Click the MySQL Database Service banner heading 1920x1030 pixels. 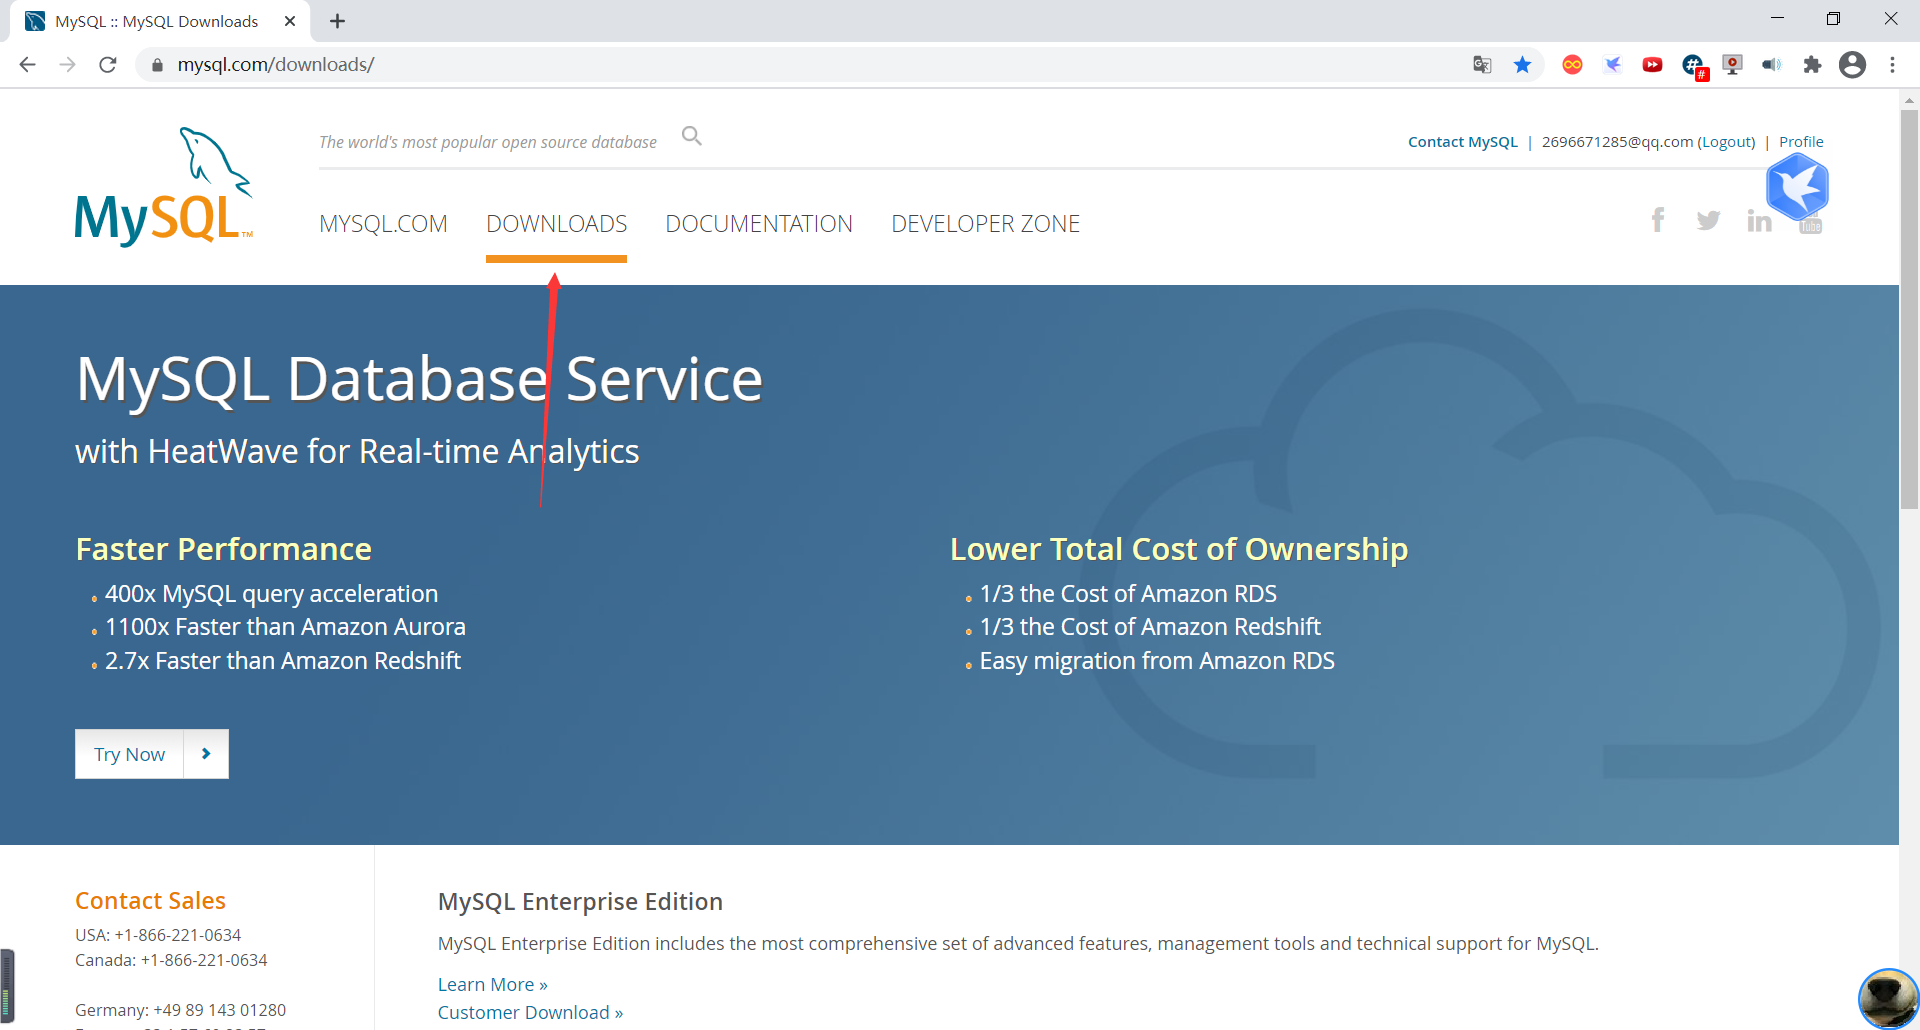[x=419, y=380]
